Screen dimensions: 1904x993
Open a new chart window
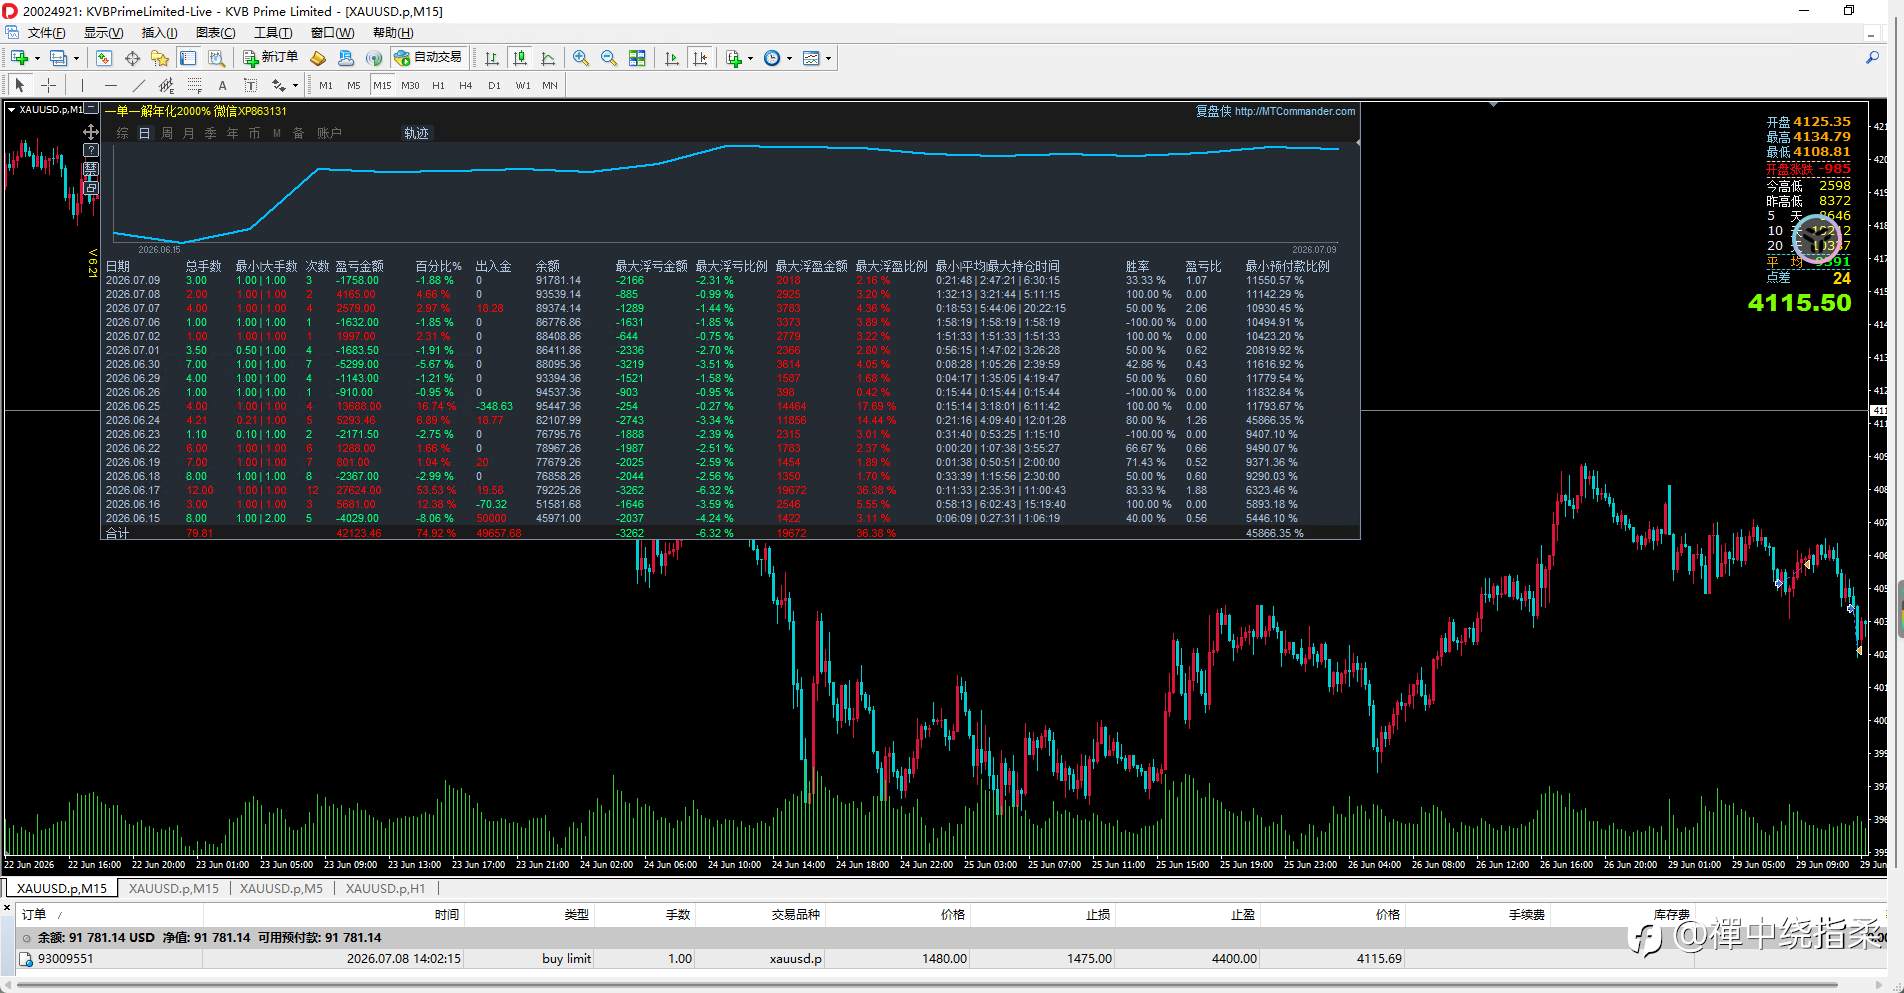[x=19, y=58]
